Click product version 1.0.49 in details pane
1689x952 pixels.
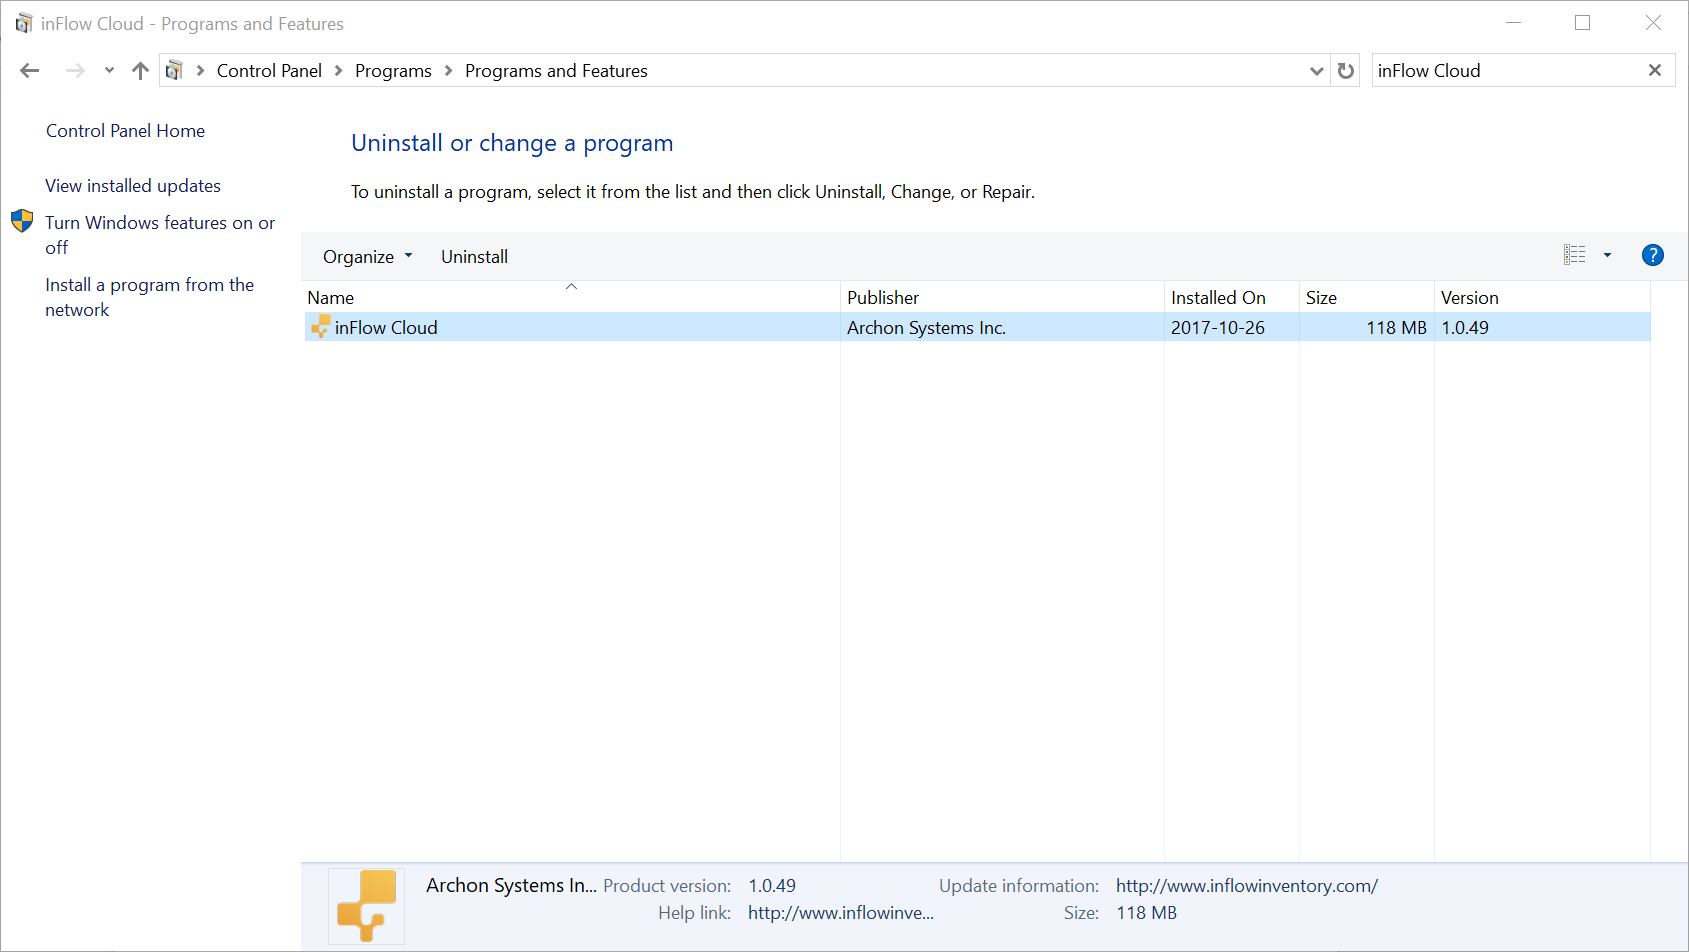tap(772, 886)
